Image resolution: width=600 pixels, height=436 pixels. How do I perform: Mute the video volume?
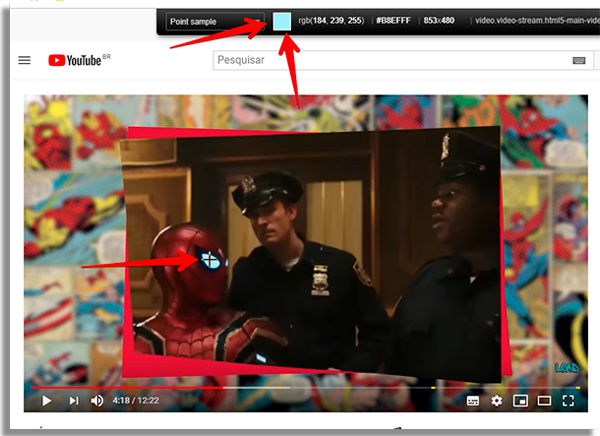(x=97, y=400)
